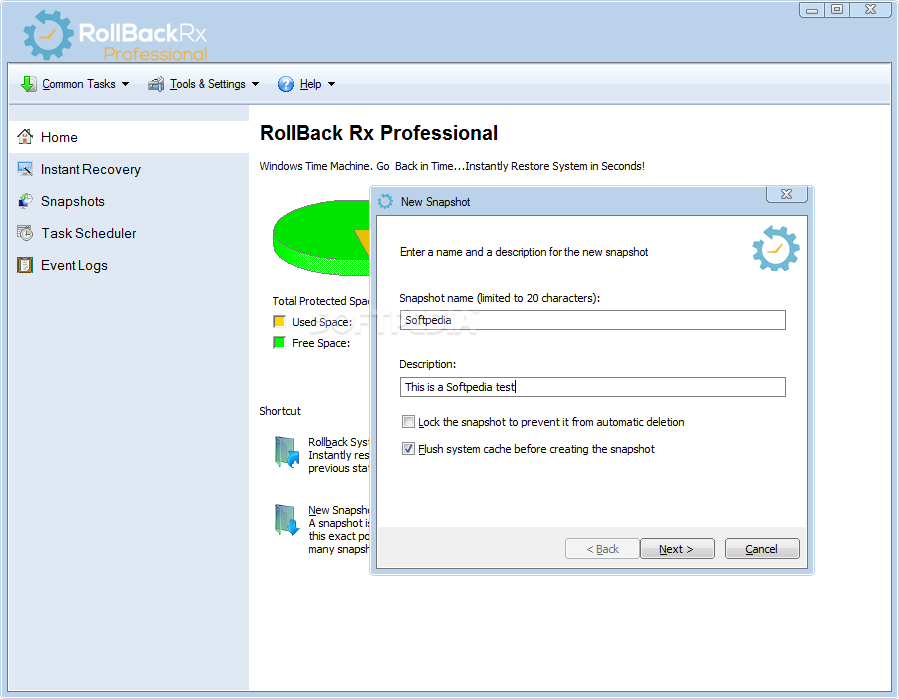The height and width of the screenshot is (699, 899).
Task: Click the Instant Recovery monitor icon
Action: pyautogui.click(x=25, y=169)
